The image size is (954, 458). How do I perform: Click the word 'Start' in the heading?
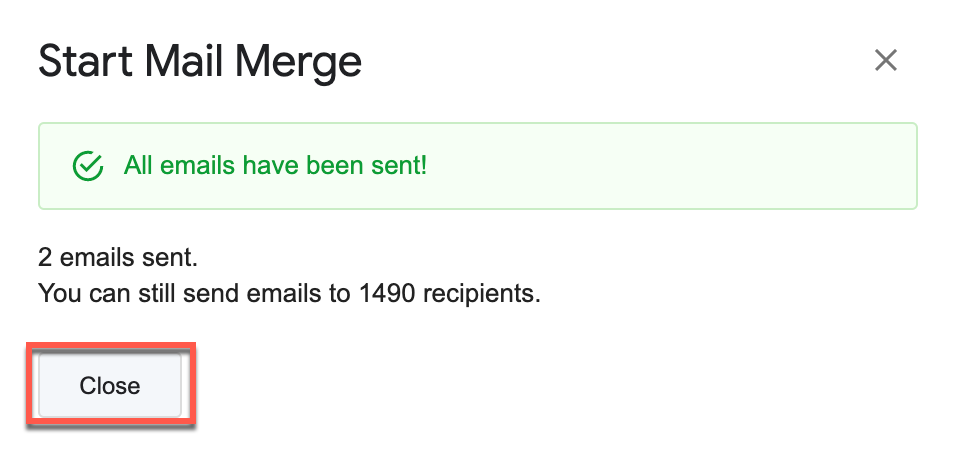point(82,62)
